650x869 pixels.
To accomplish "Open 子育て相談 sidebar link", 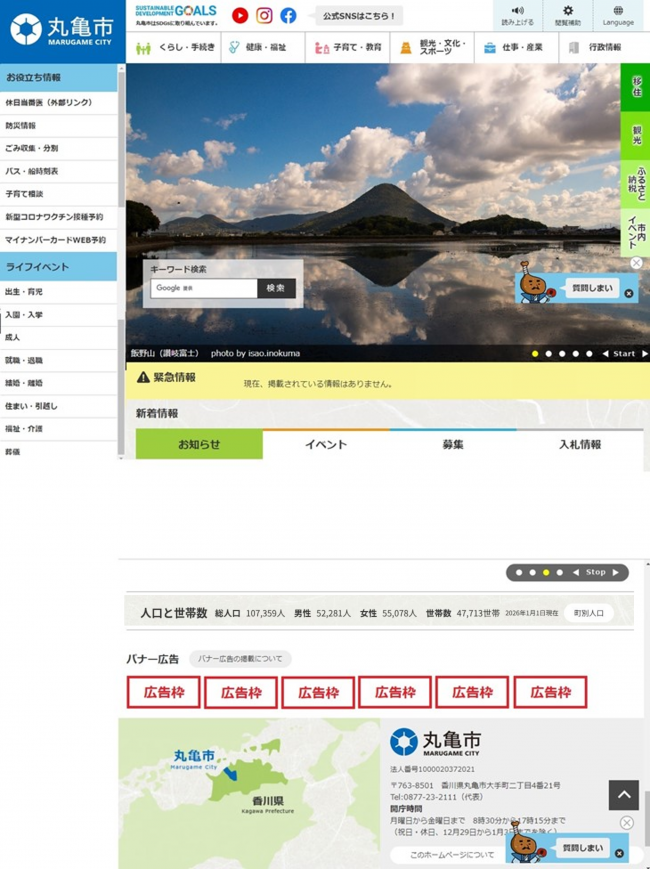I will tap(59, 194).
